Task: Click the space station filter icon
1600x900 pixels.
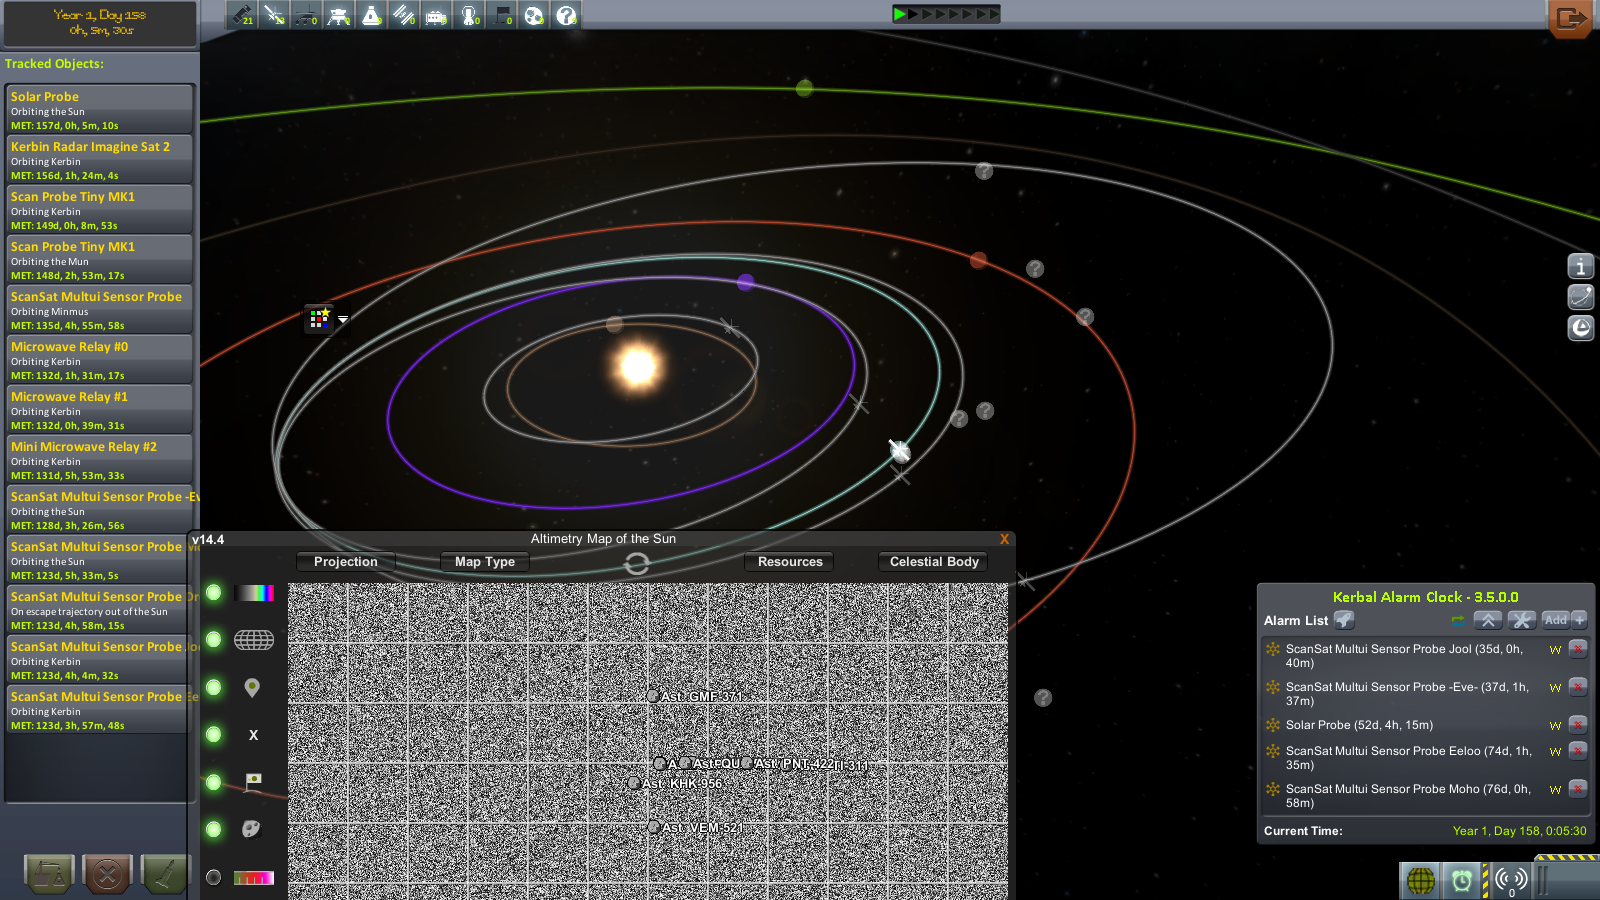Action: tap(403, 15)
